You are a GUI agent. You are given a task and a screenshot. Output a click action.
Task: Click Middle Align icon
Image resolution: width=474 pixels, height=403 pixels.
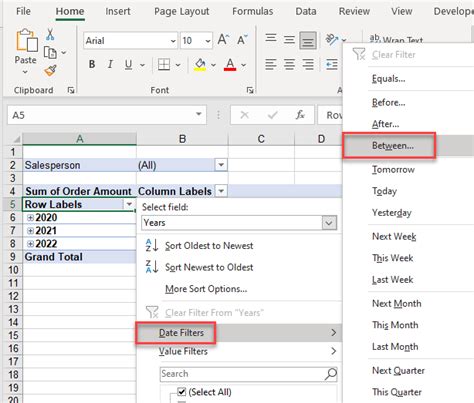tap(289, 40)
